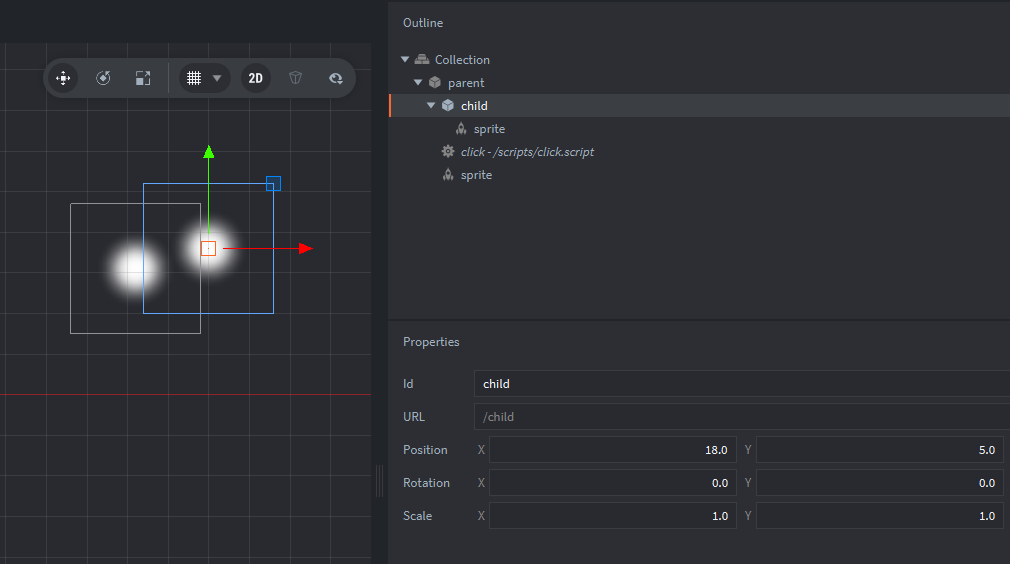Collapse the child node arrow
This screenshot has width=1010, height=564.
tap(431, 106)
